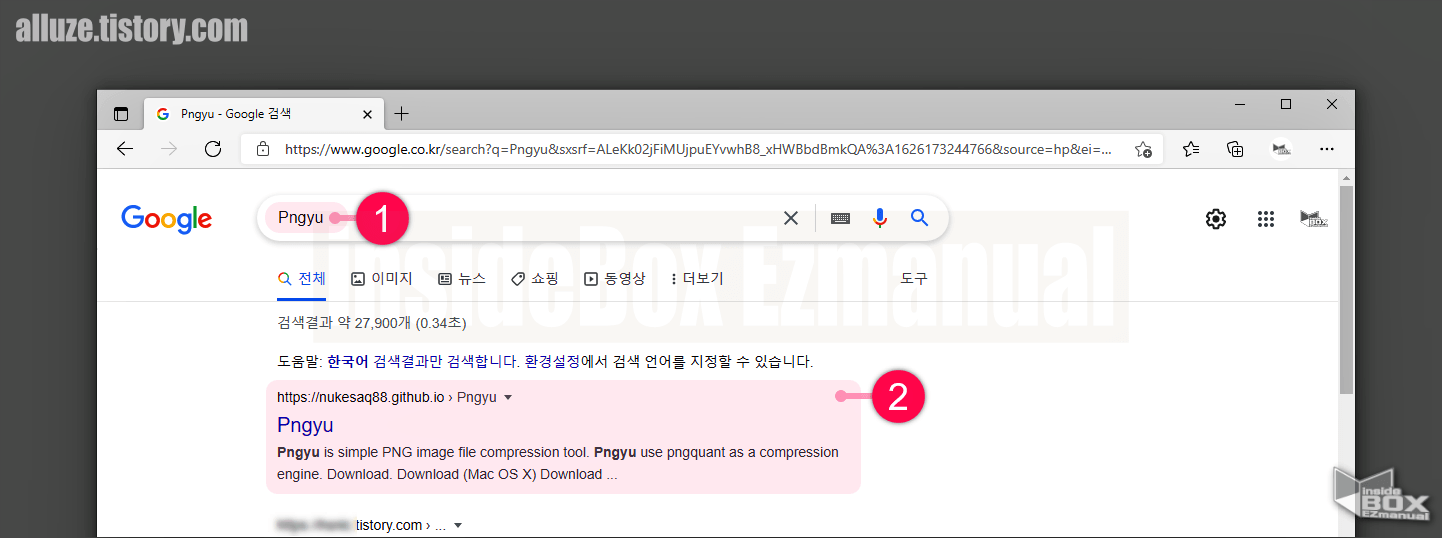Open Edge Settings and more menu
1442x538 pixels.
(x=1327, y=149)
